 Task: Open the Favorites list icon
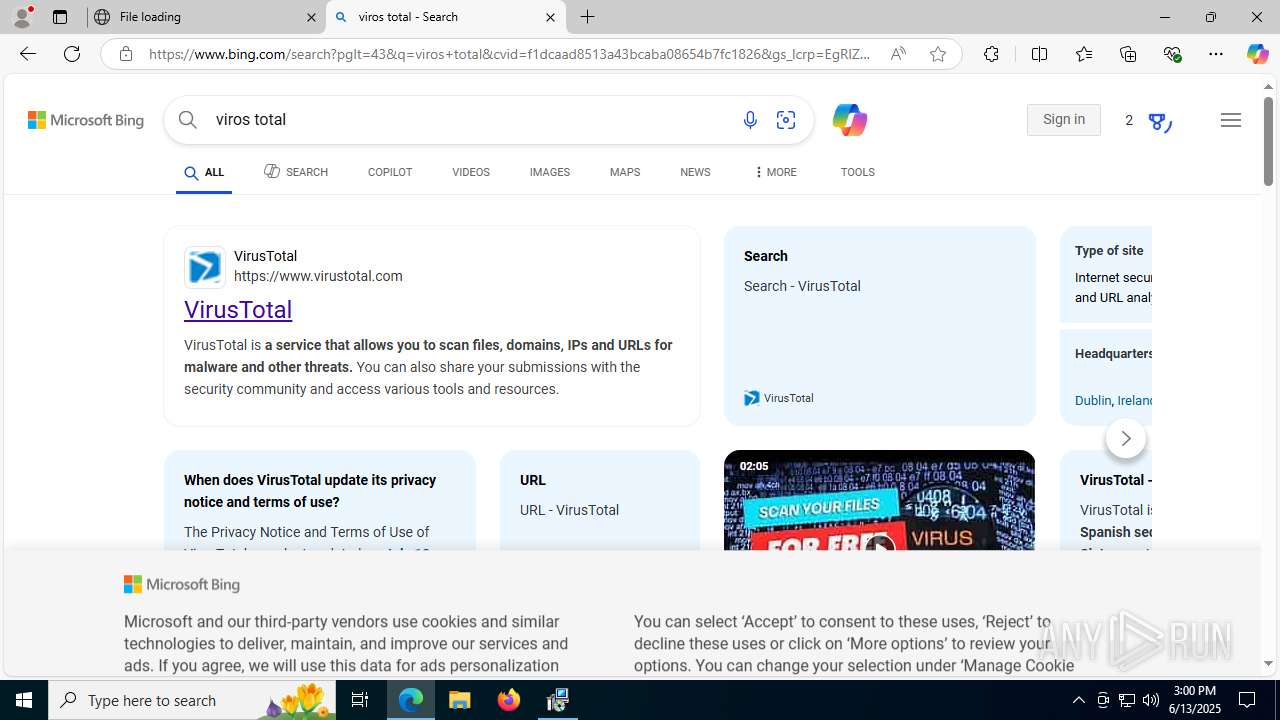click(x=1084, y=54)
